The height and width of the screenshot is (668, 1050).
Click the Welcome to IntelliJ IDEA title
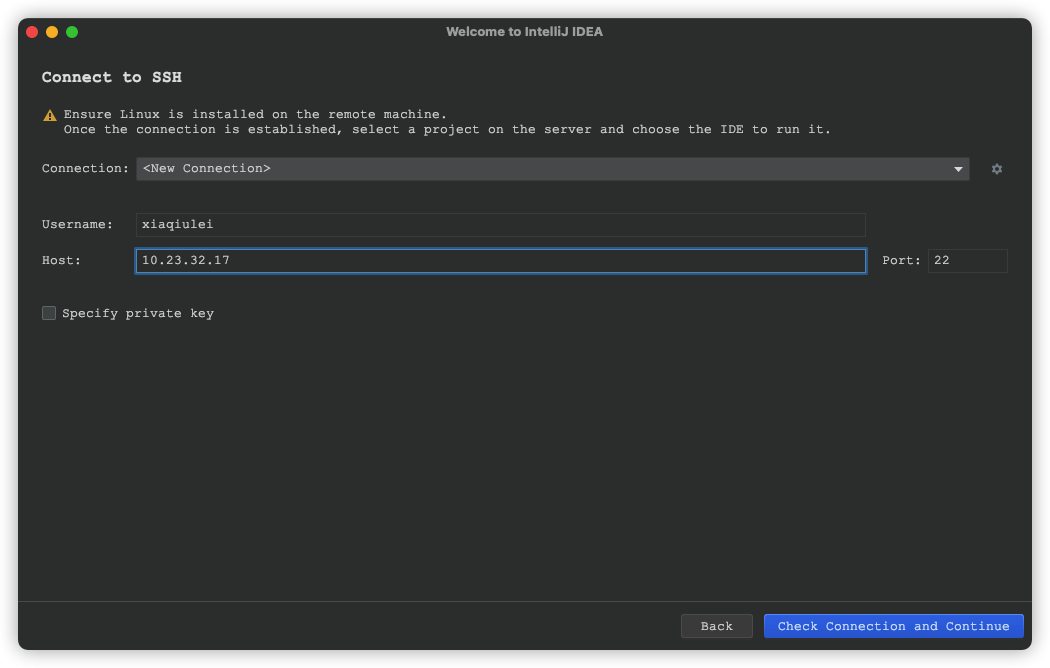(x=524, y=31)
